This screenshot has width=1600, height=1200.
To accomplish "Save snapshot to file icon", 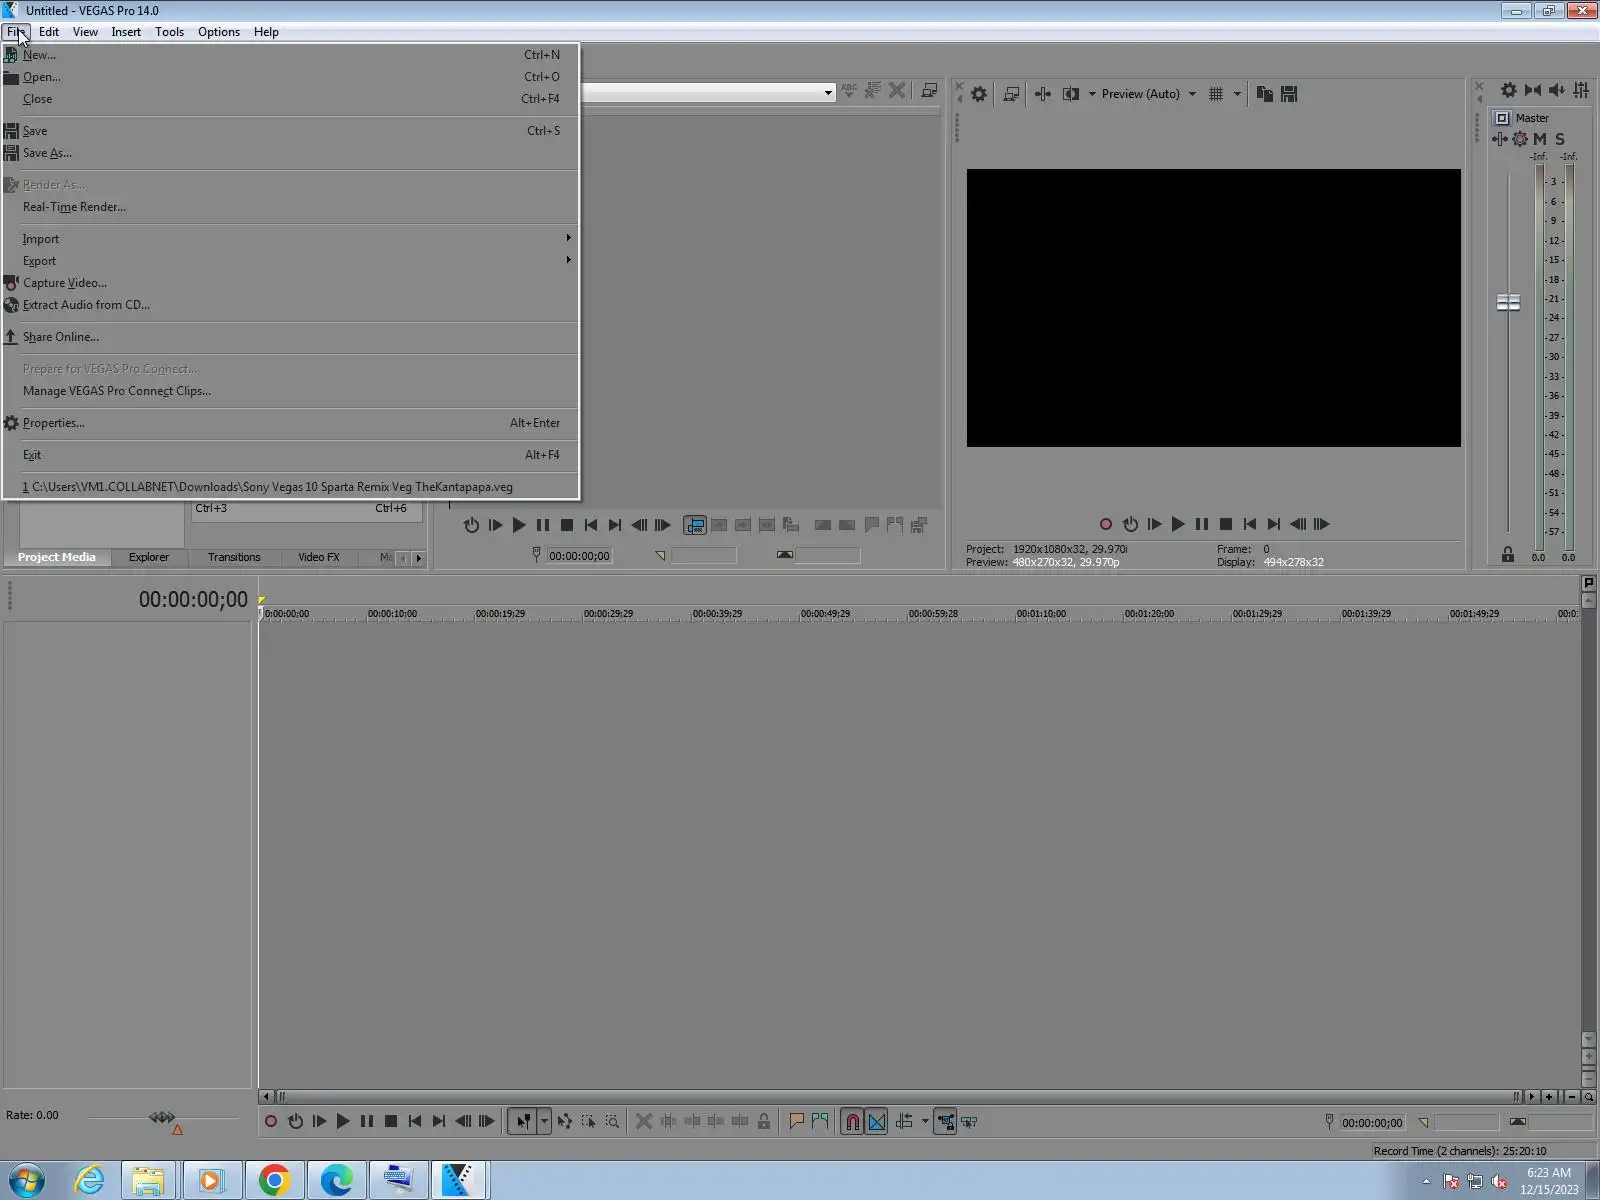I will tap(1289, 94).
